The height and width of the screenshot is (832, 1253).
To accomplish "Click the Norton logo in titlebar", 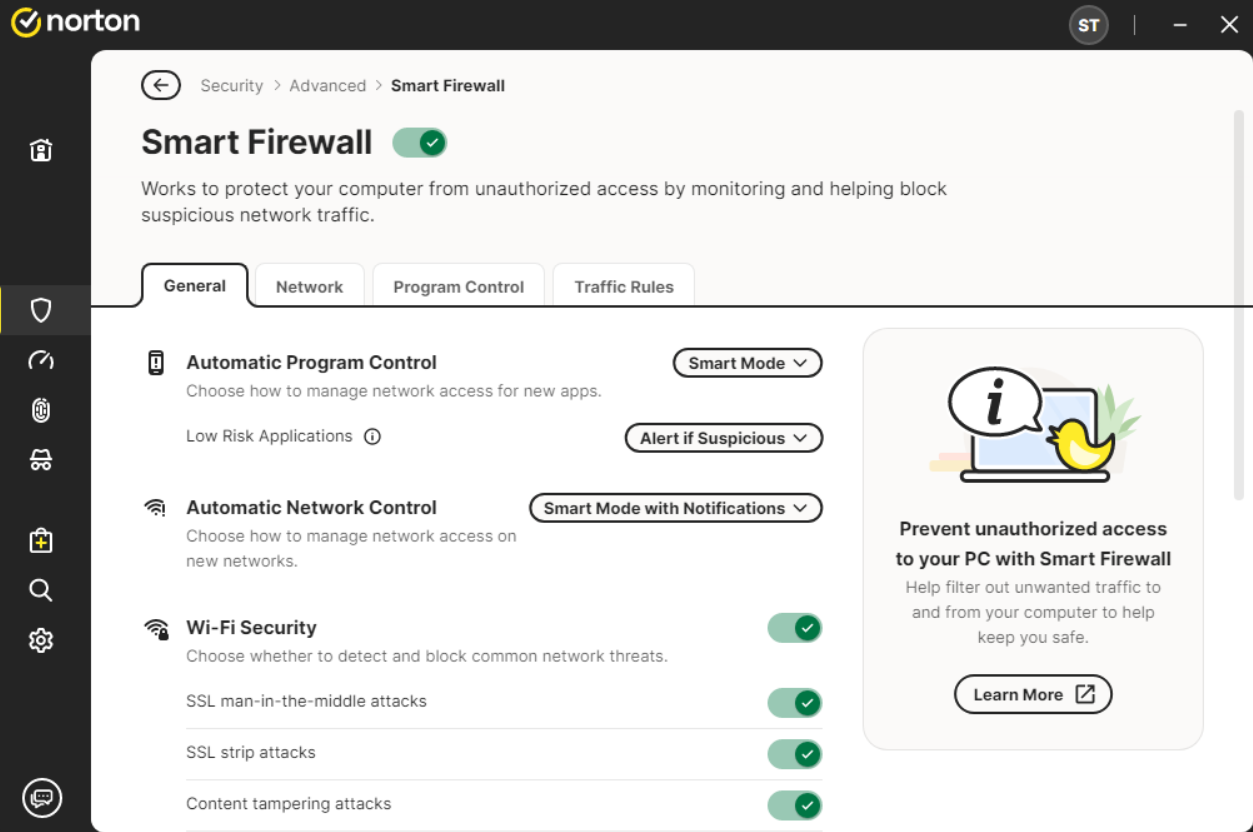I will pyautogui.click(x=75, y=21).
